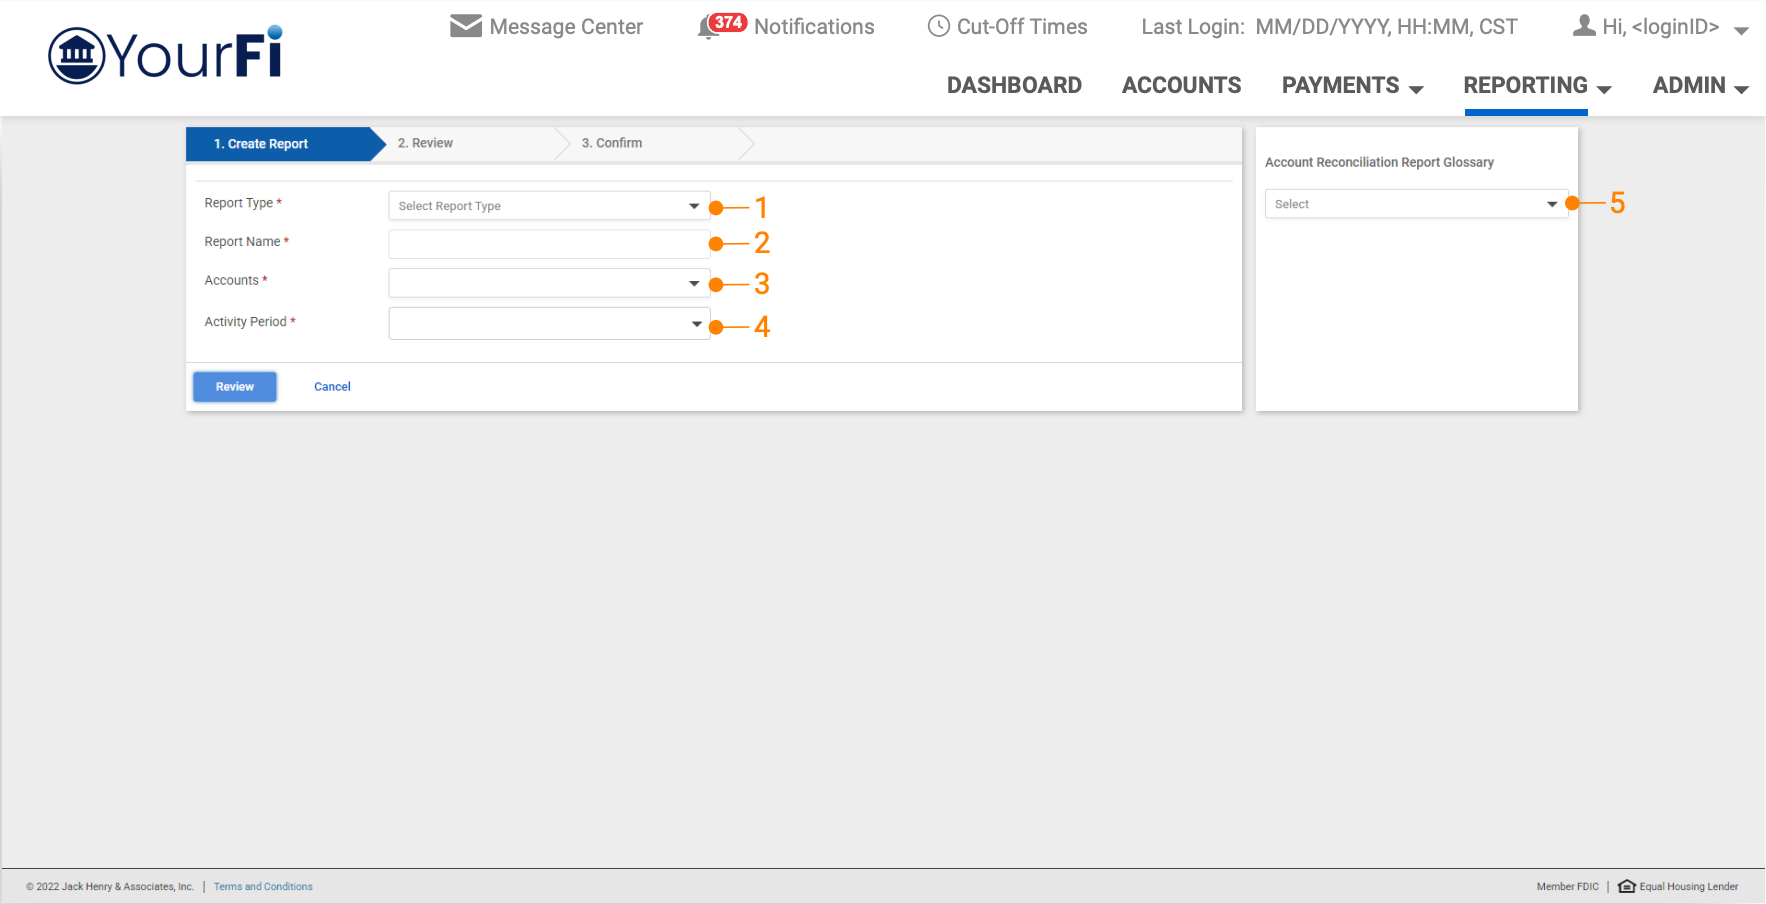Open the Reporting menu
This screenshot has height=904, width=1766.
tap(1536, 86)
